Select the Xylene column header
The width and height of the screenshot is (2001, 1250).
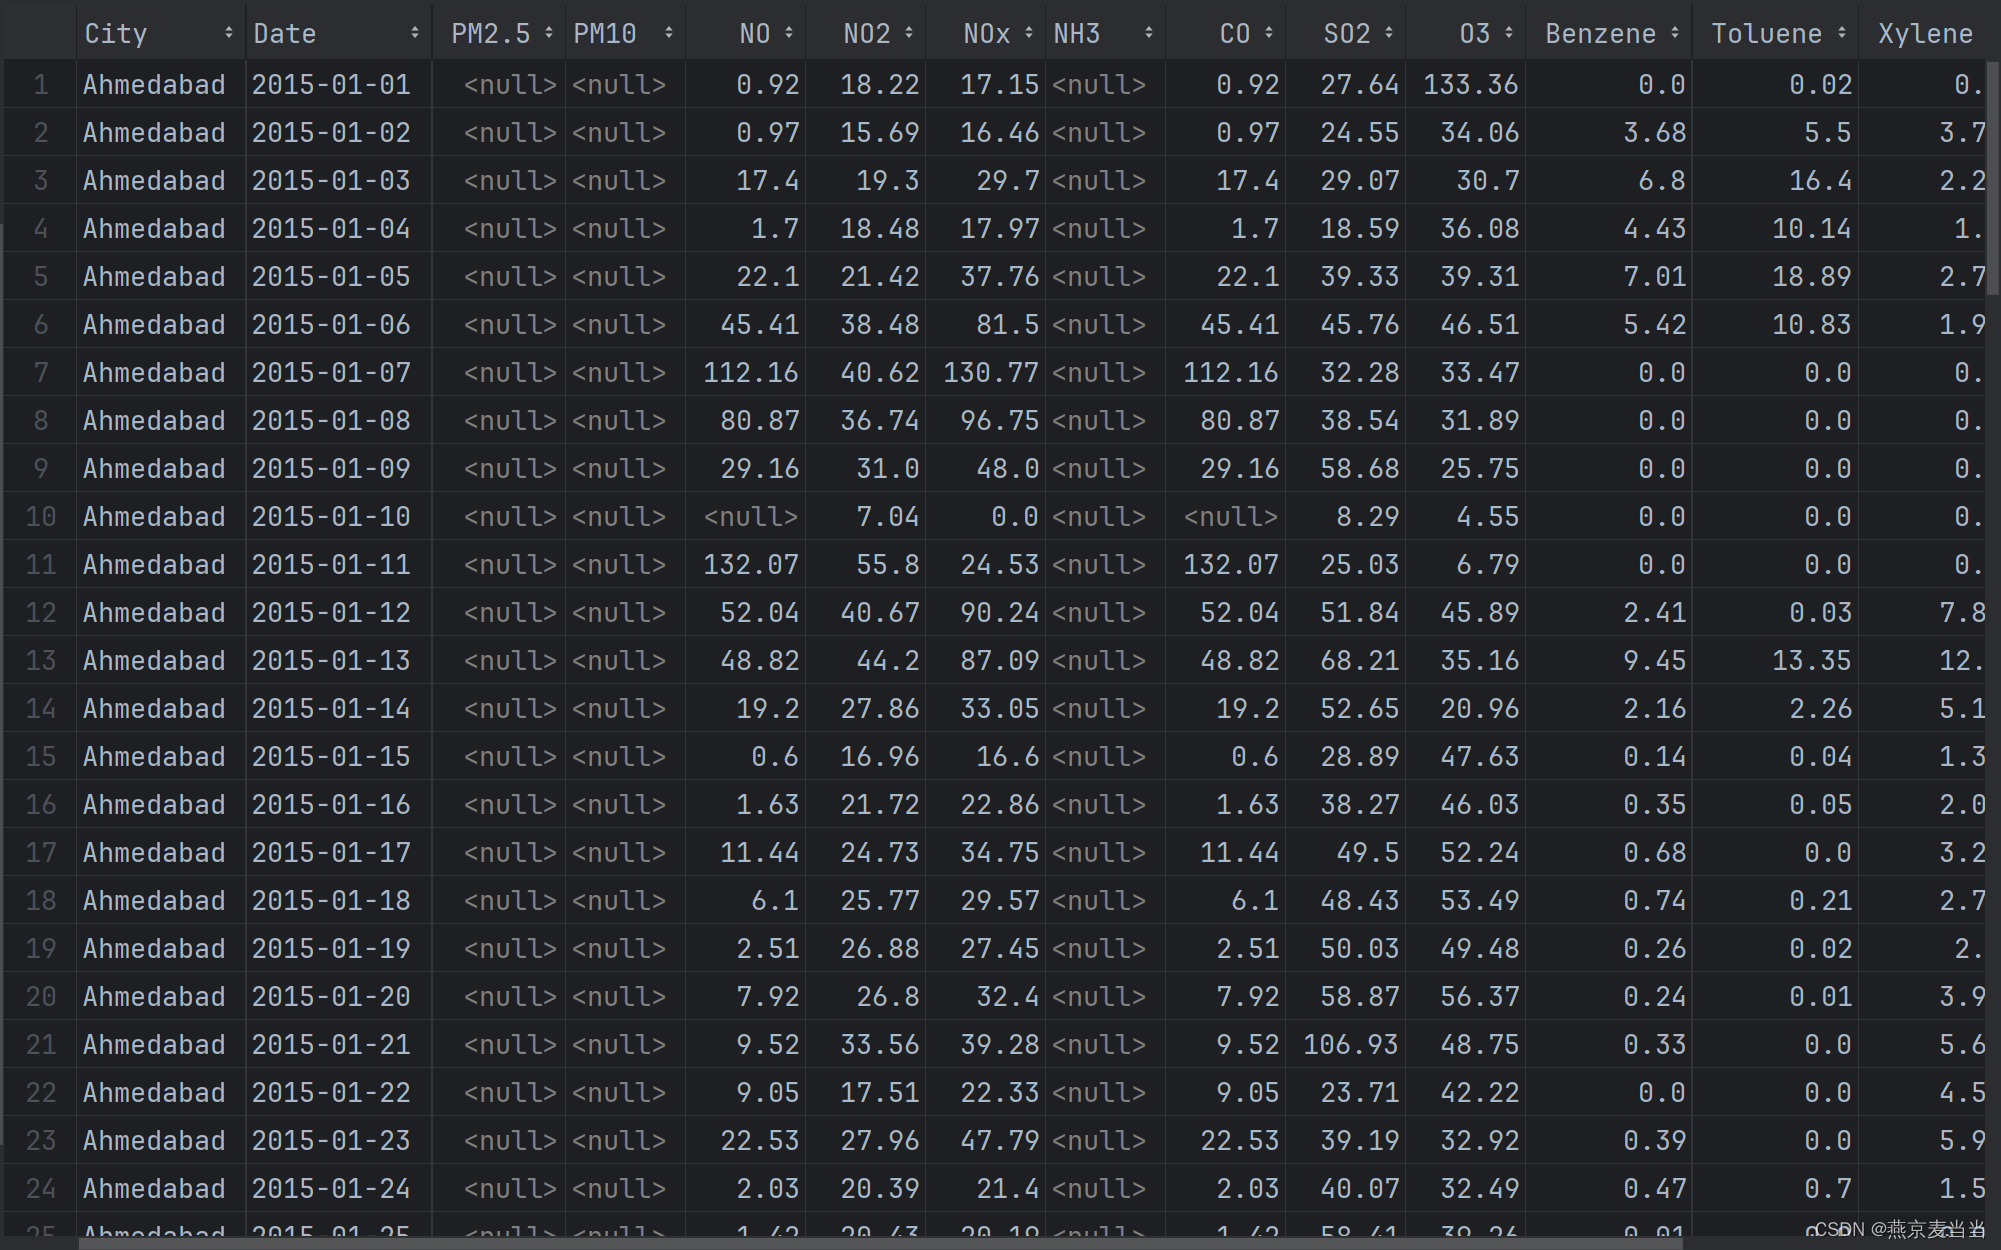[1925, 33]
